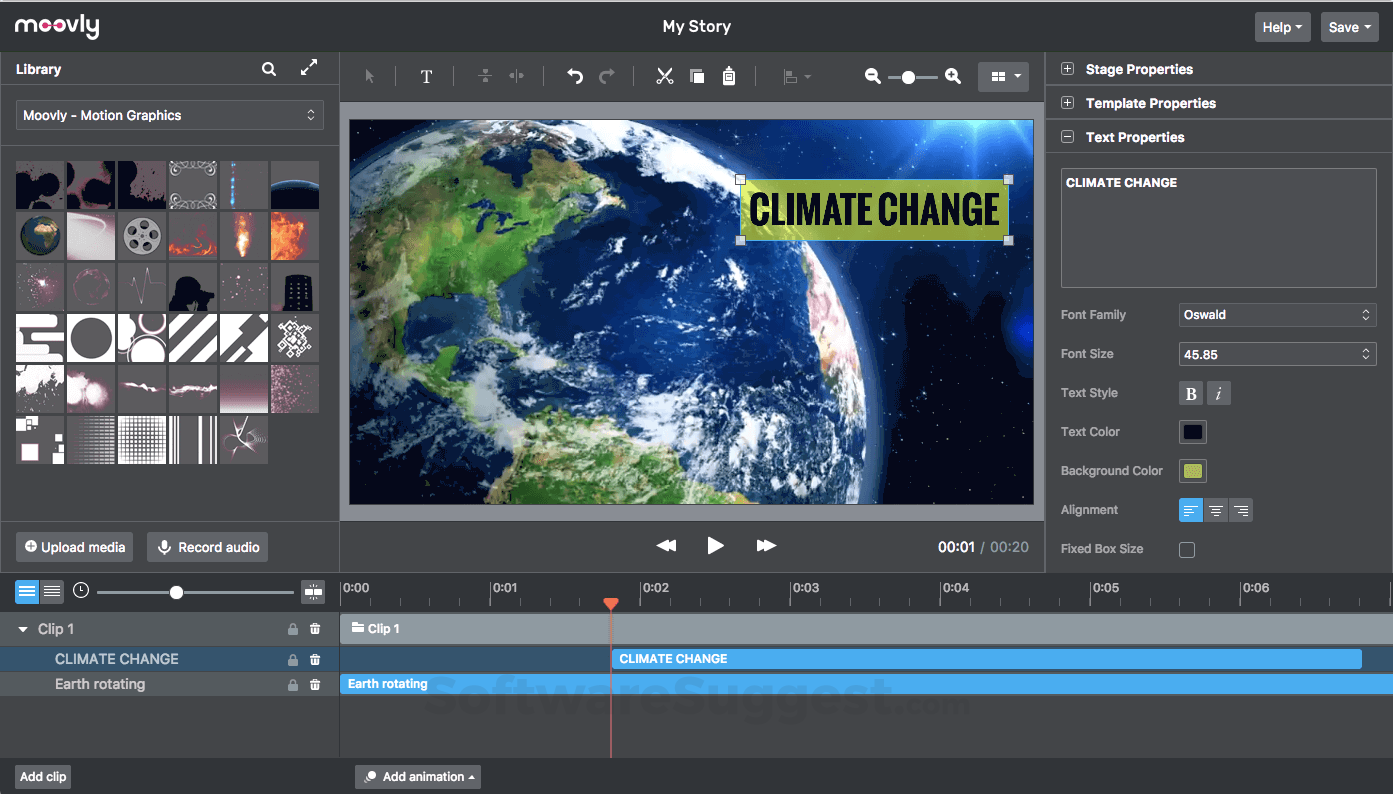This screenshot has width=1393, height=794.
Task: Click the Upload media button
Action: click(75, 547)
